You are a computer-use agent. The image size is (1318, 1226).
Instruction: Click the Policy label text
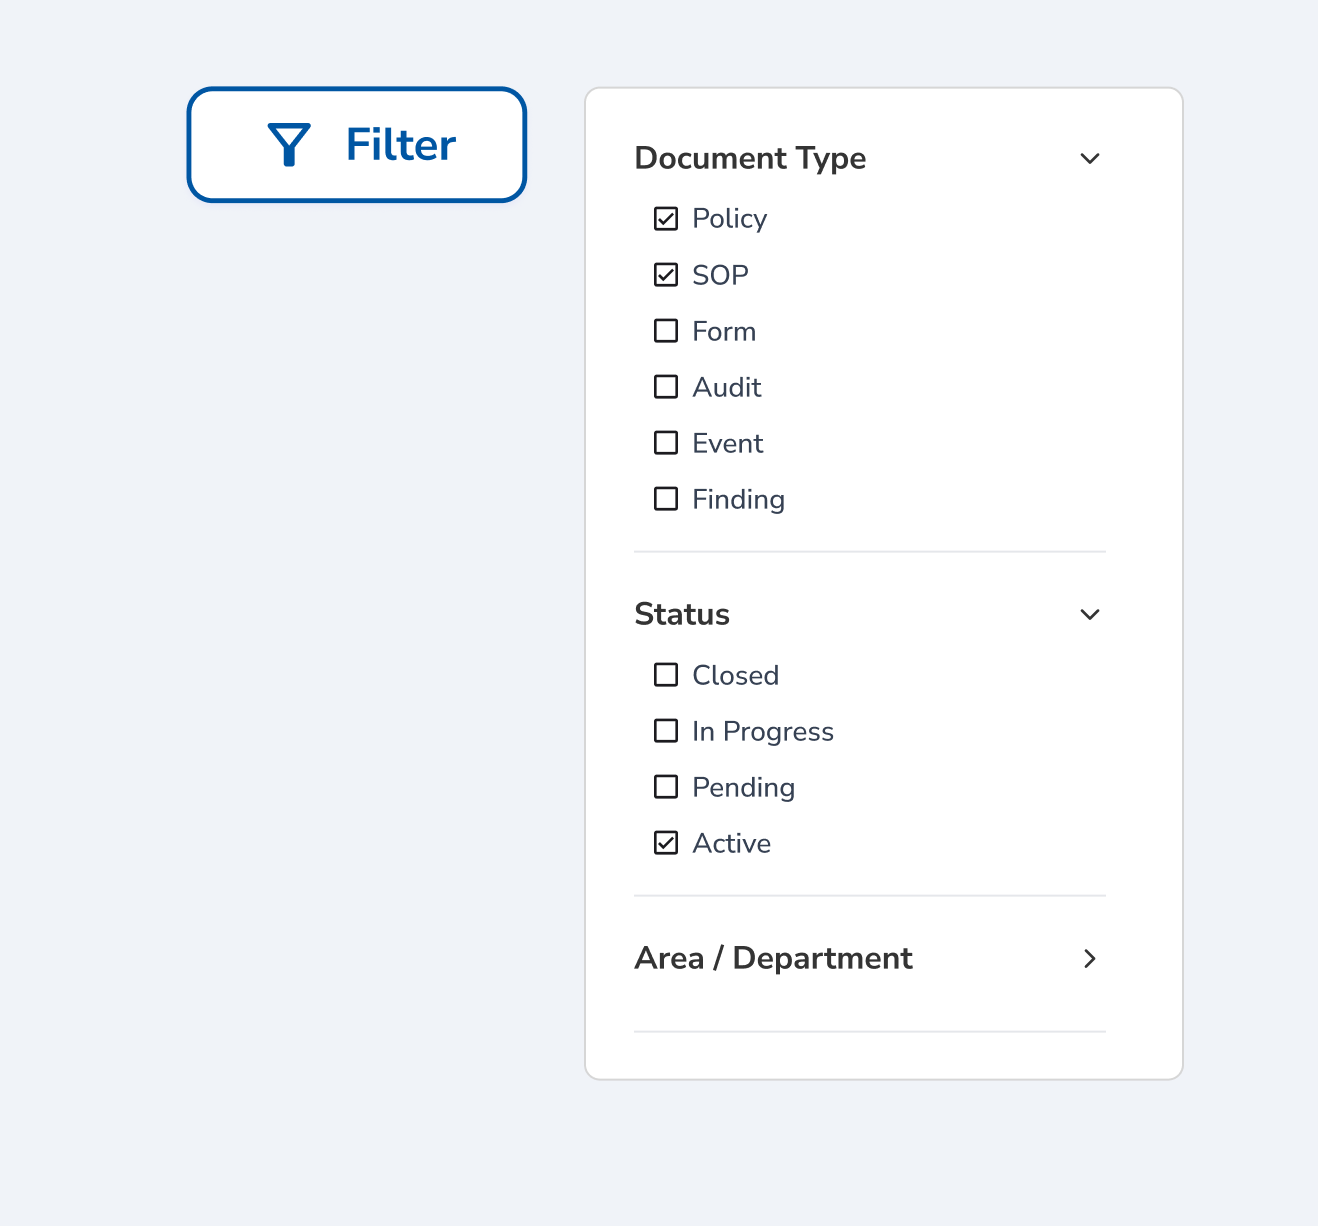click(729, 219)
